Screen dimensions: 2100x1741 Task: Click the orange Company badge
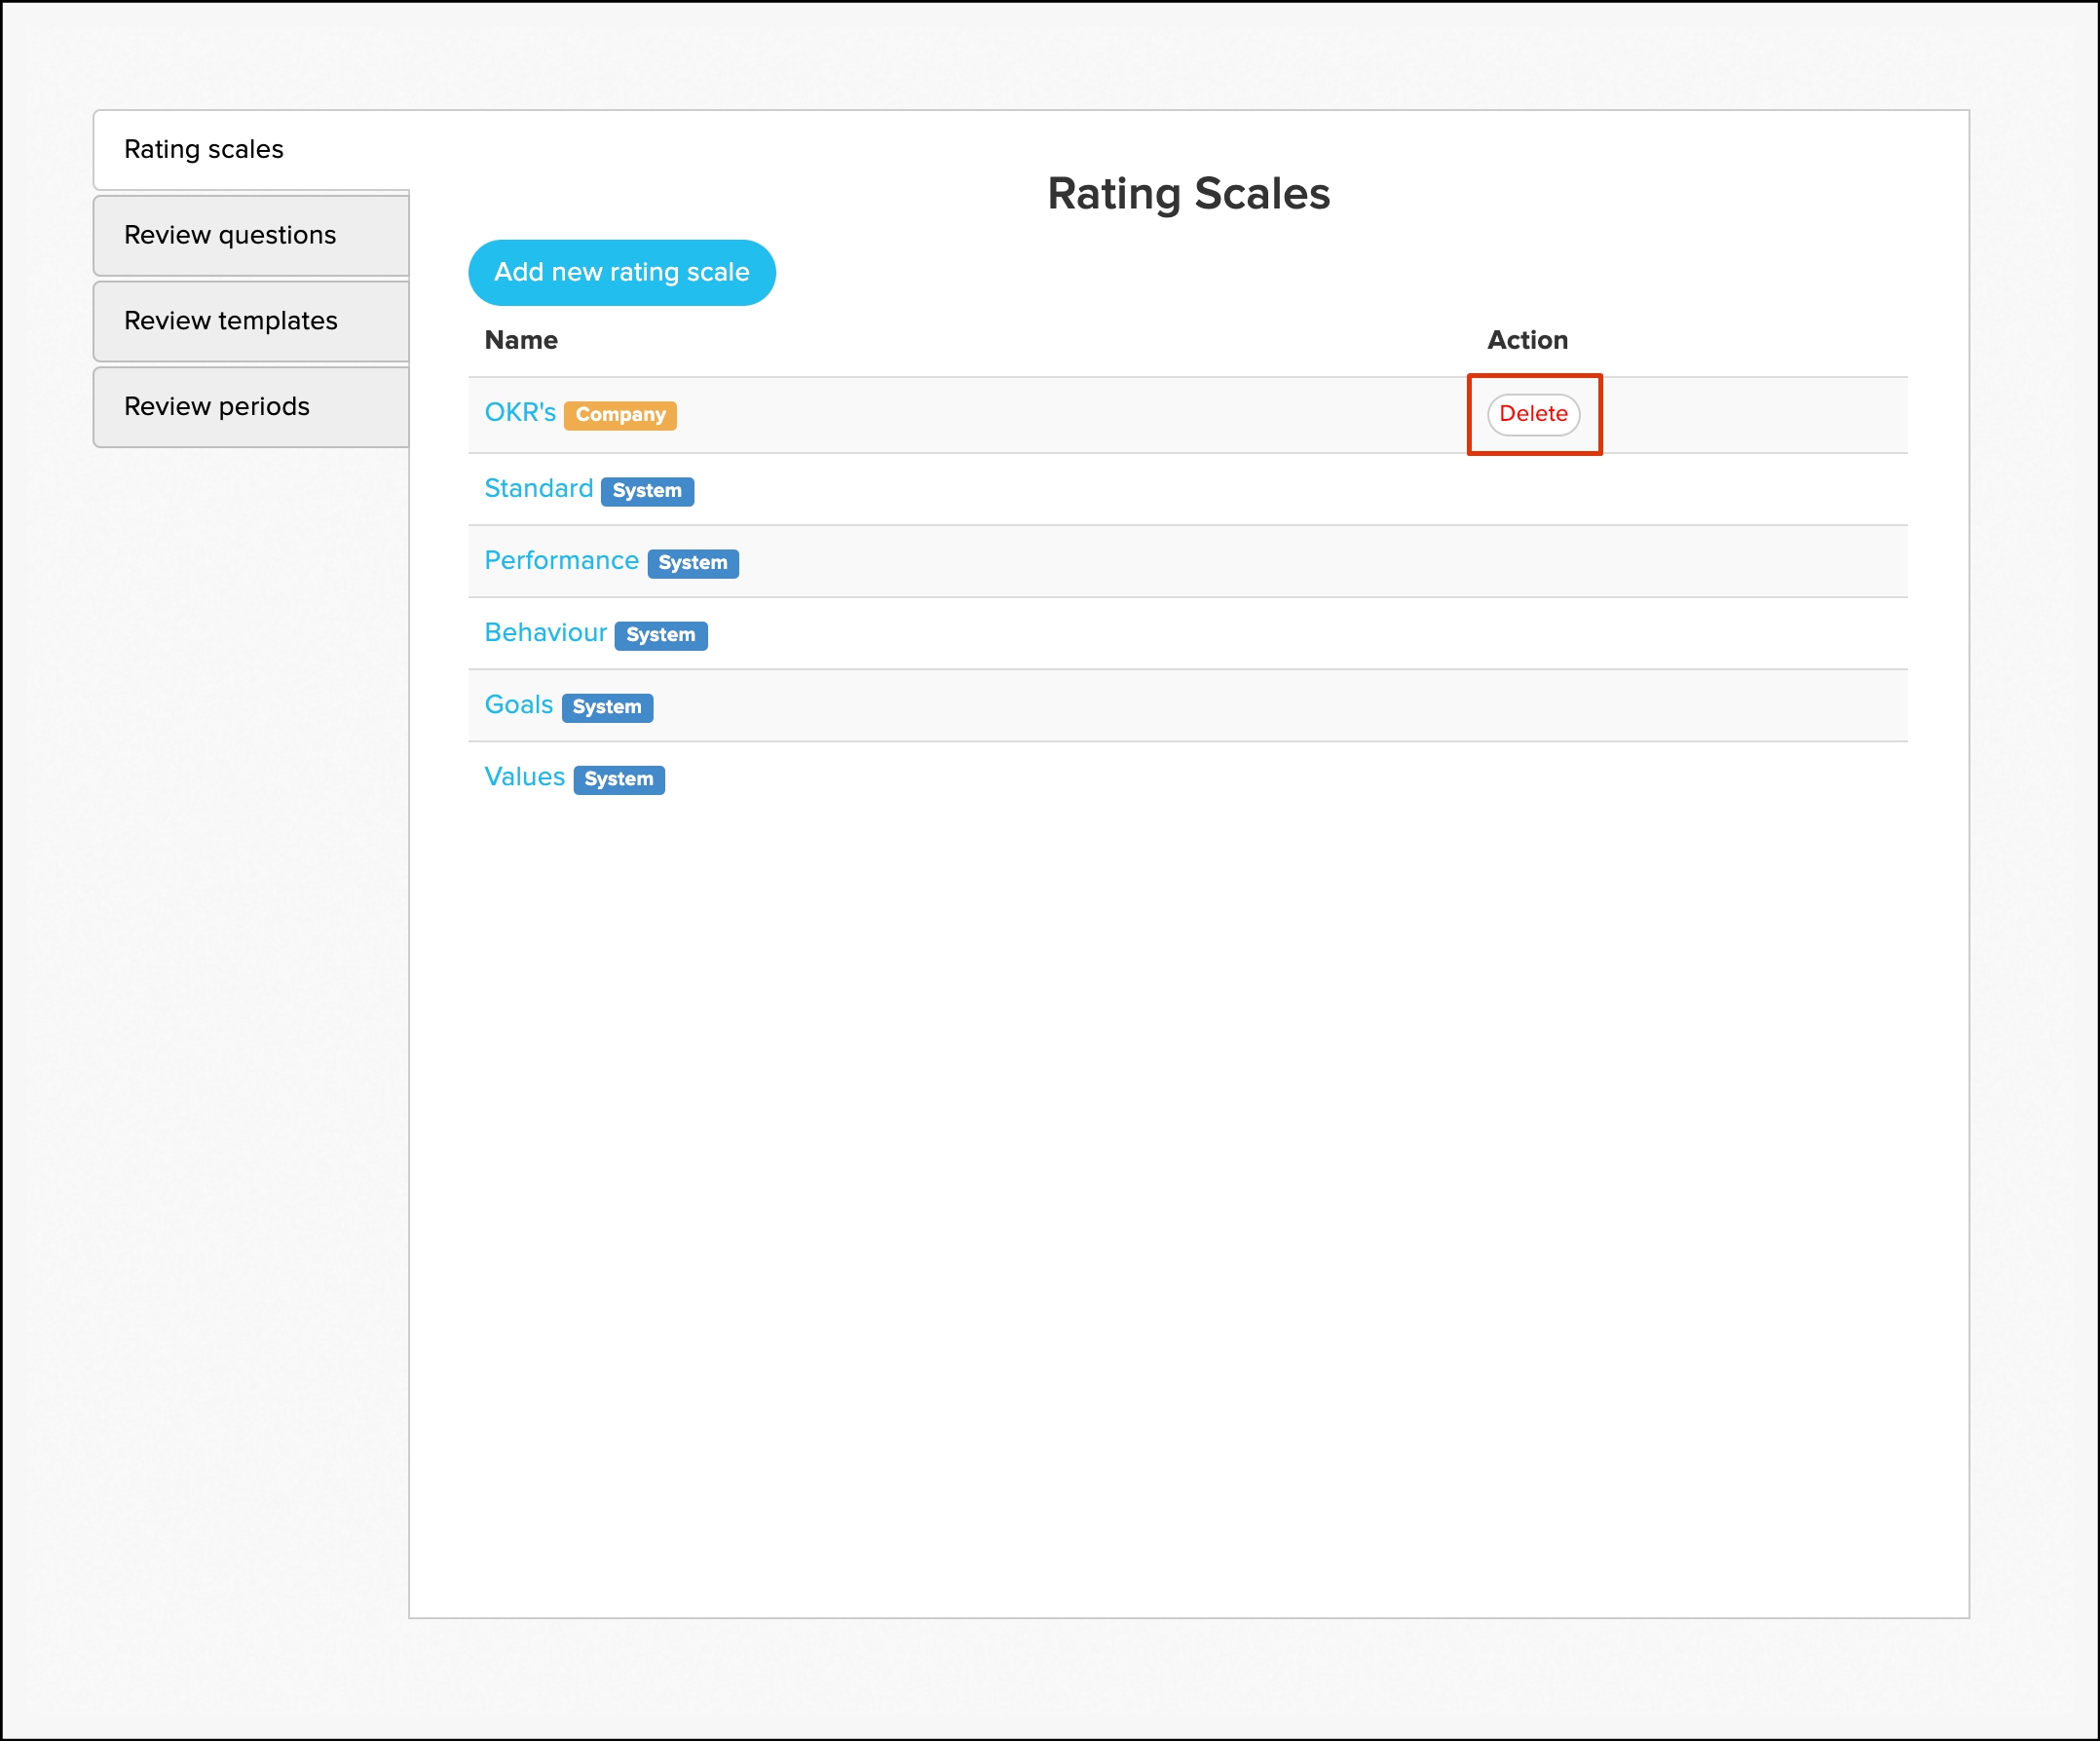pyautogui.click(x=620, y=415)
